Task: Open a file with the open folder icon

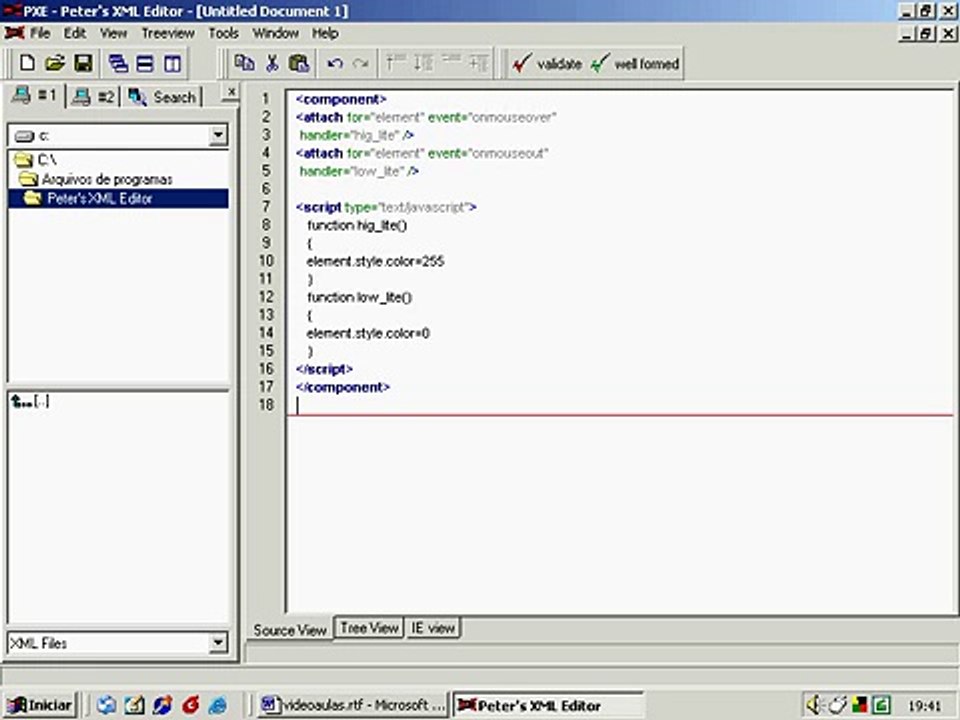Action: (55, 63)
